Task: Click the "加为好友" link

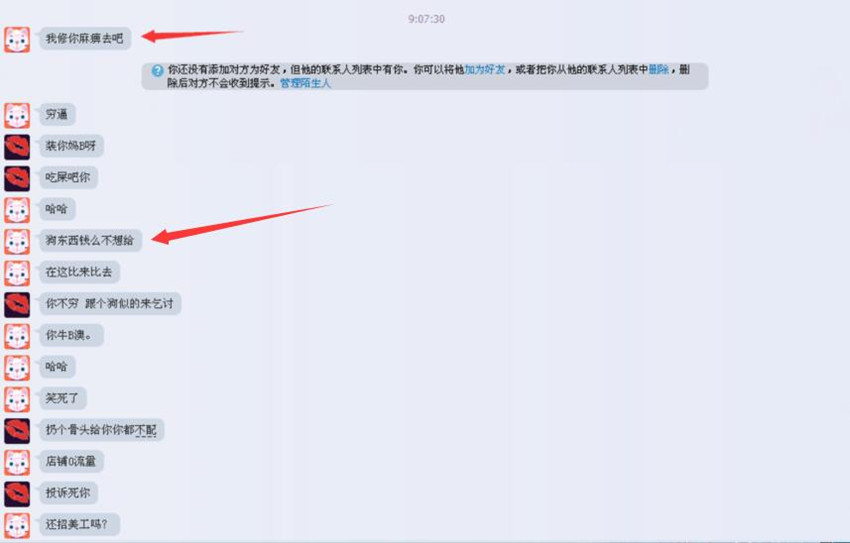Action: [x=485, y=69]
